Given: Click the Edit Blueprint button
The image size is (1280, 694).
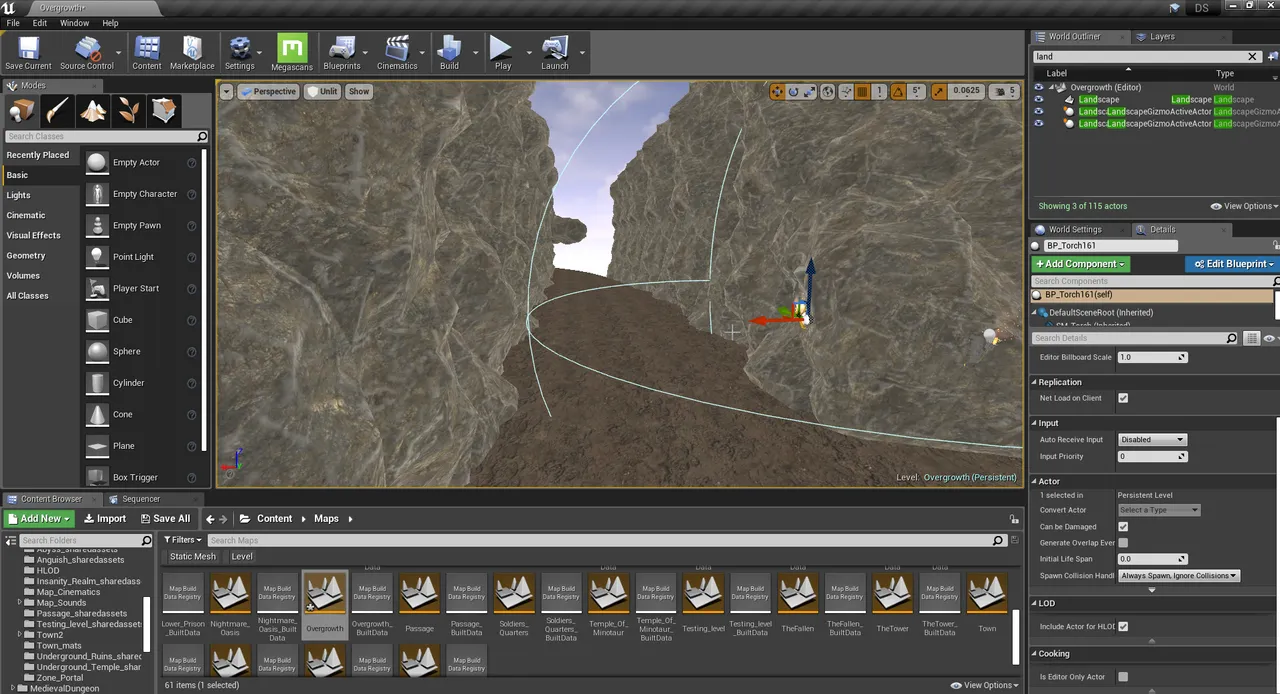Looking at the screenshot, I should point(1233,264).
